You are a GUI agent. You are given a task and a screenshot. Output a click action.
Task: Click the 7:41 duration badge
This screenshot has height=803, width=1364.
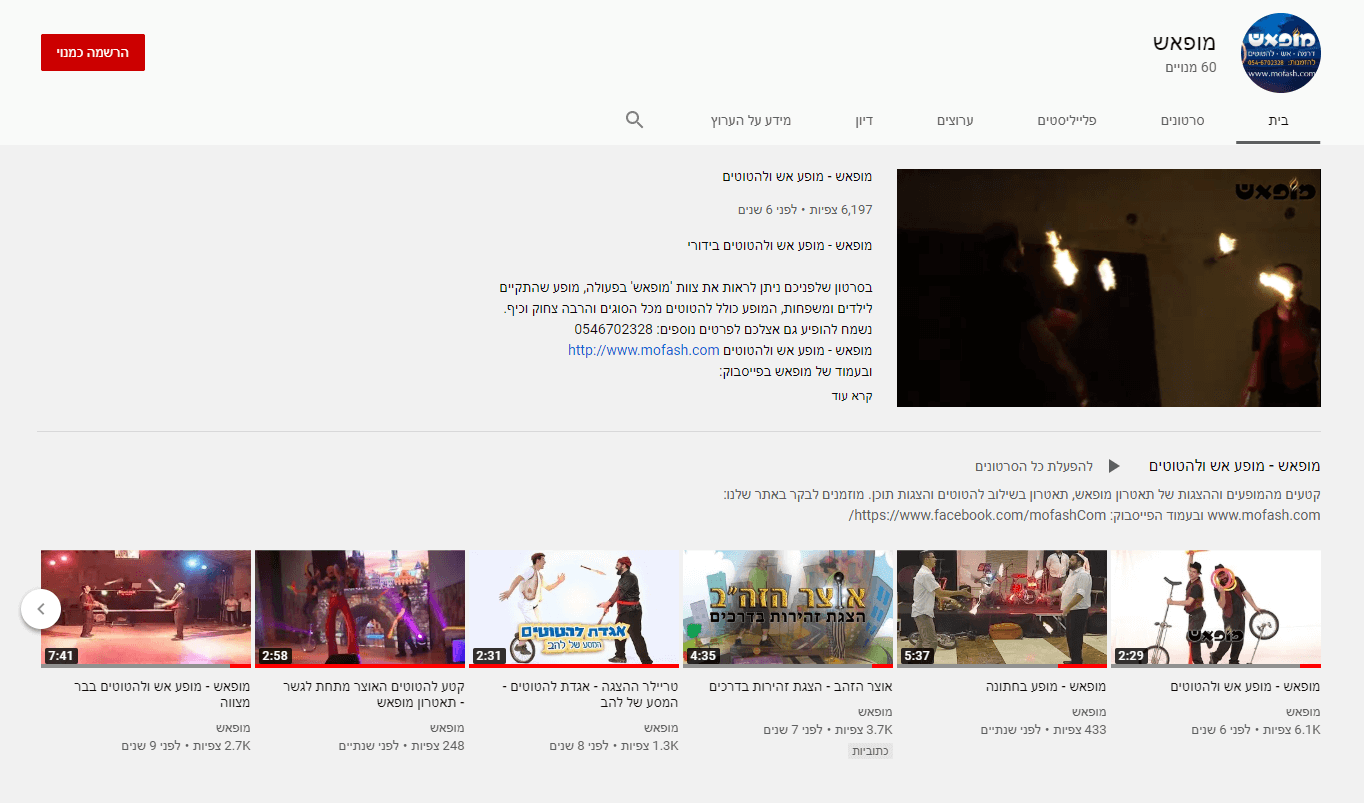61,656
